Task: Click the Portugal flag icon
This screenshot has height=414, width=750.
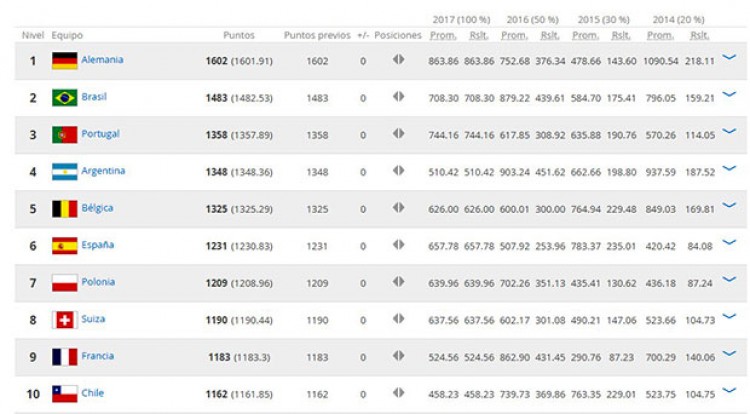Action: pos(64,135)
